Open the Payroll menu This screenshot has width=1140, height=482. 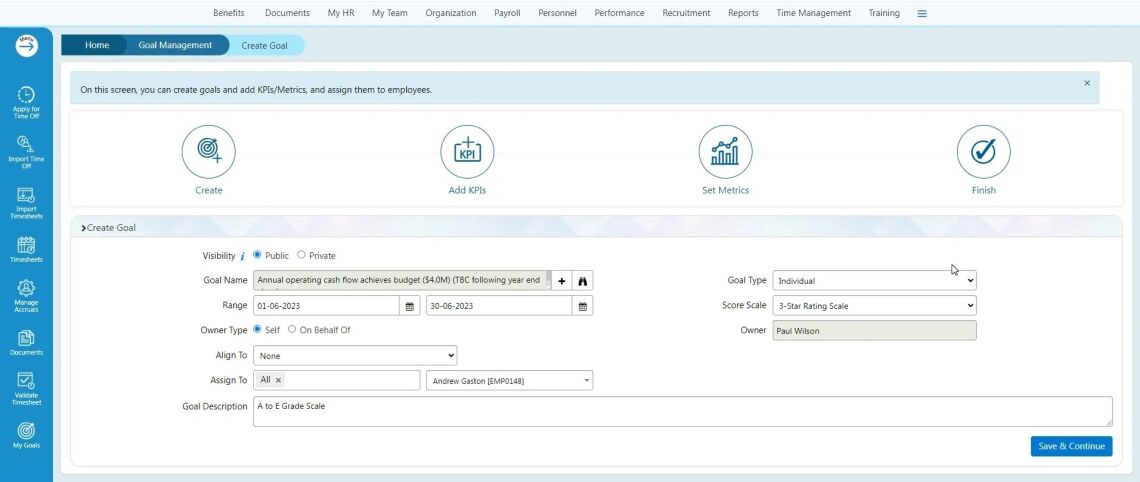[507, 13]
